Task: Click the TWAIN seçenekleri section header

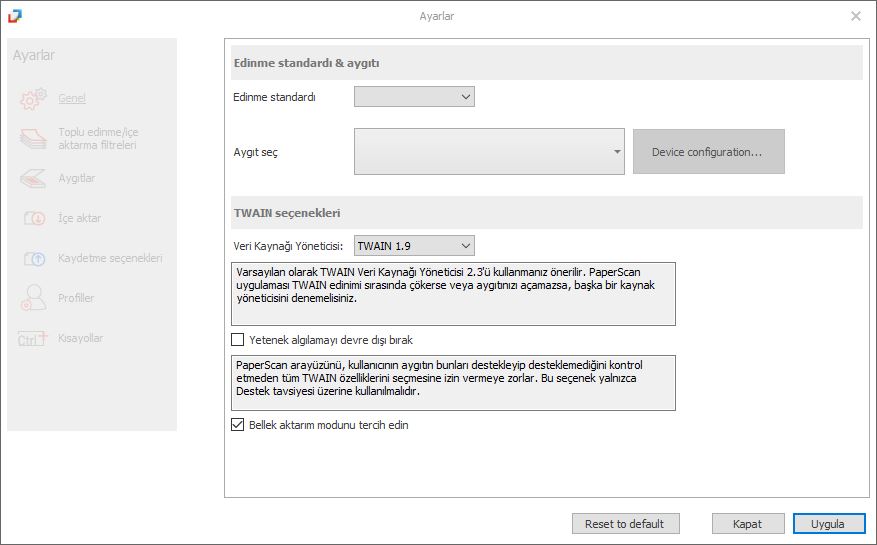Action: [546, 213]
